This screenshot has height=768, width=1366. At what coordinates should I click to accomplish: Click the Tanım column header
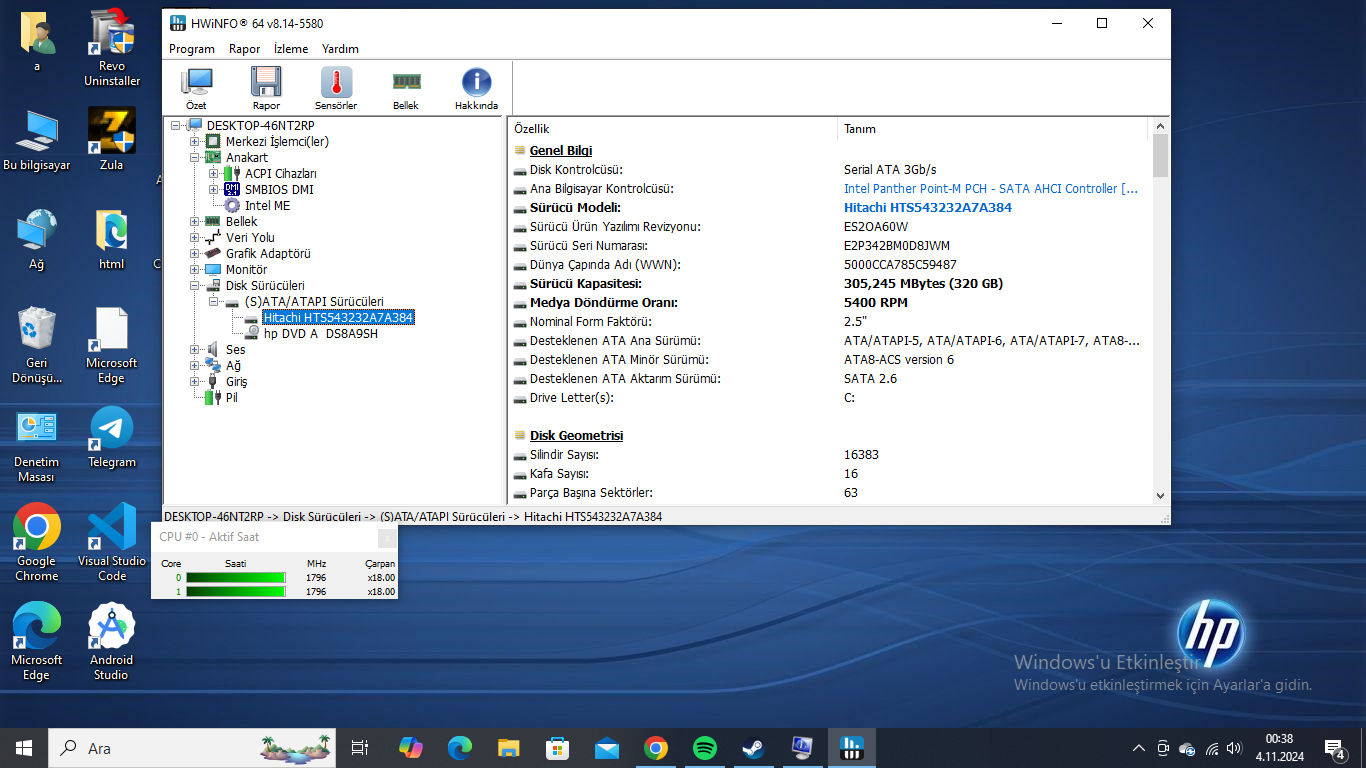[x=992, y=129]
